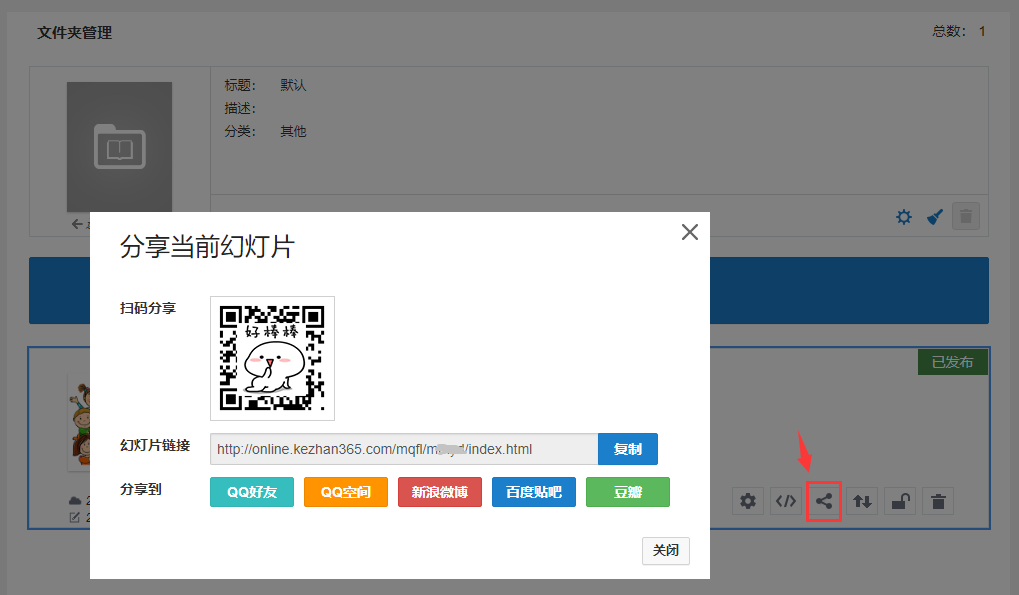Open folder settings blue gear icon
The width and height of the screenshot is (1019, 595).
pos(904,217)
